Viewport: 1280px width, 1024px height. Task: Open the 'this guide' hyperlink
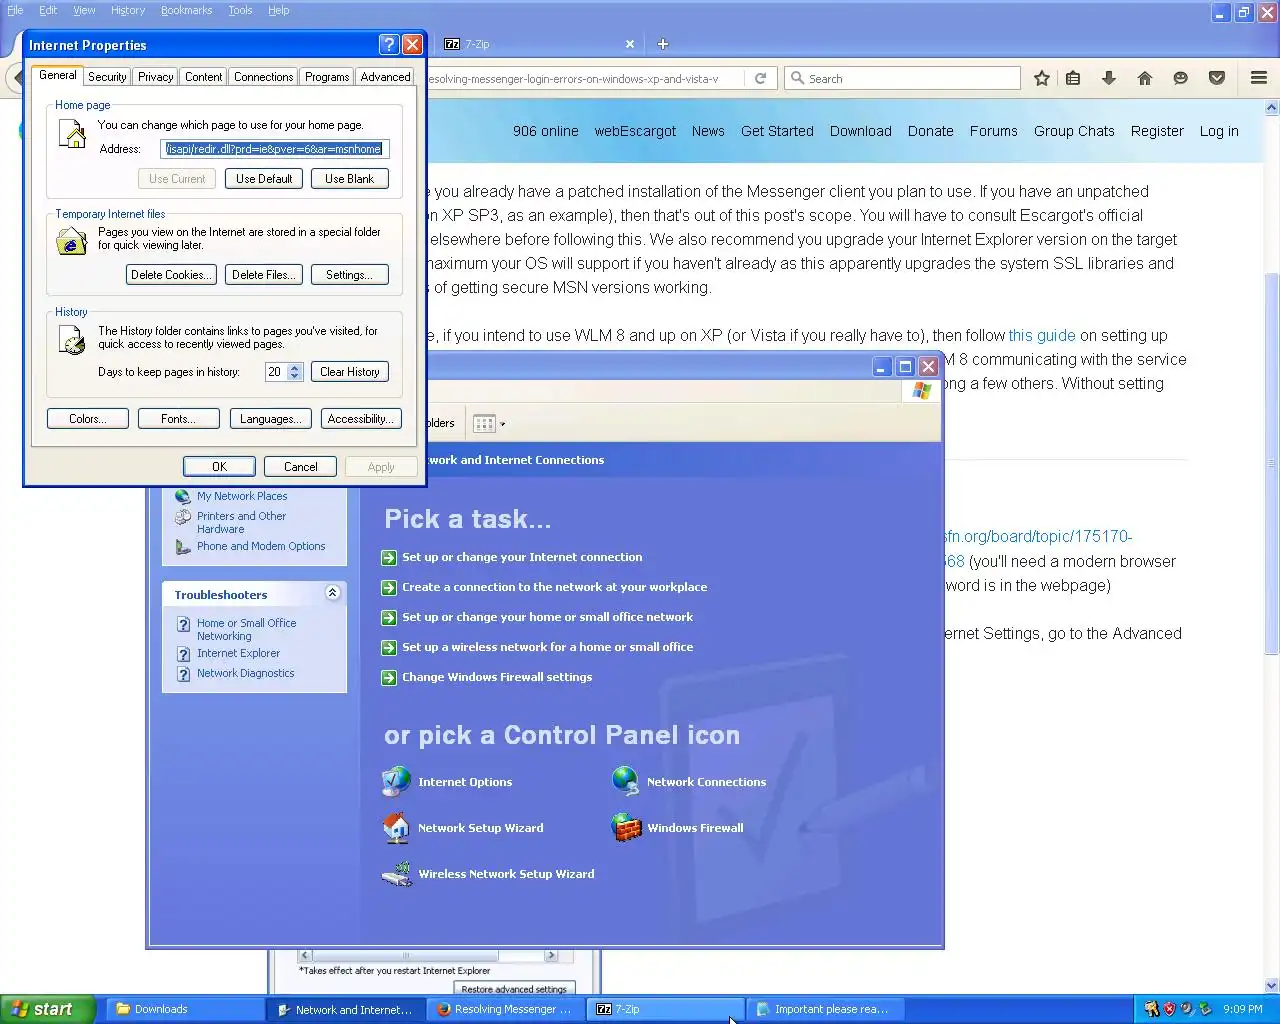pyautogui.click(x=1042, y=336)
